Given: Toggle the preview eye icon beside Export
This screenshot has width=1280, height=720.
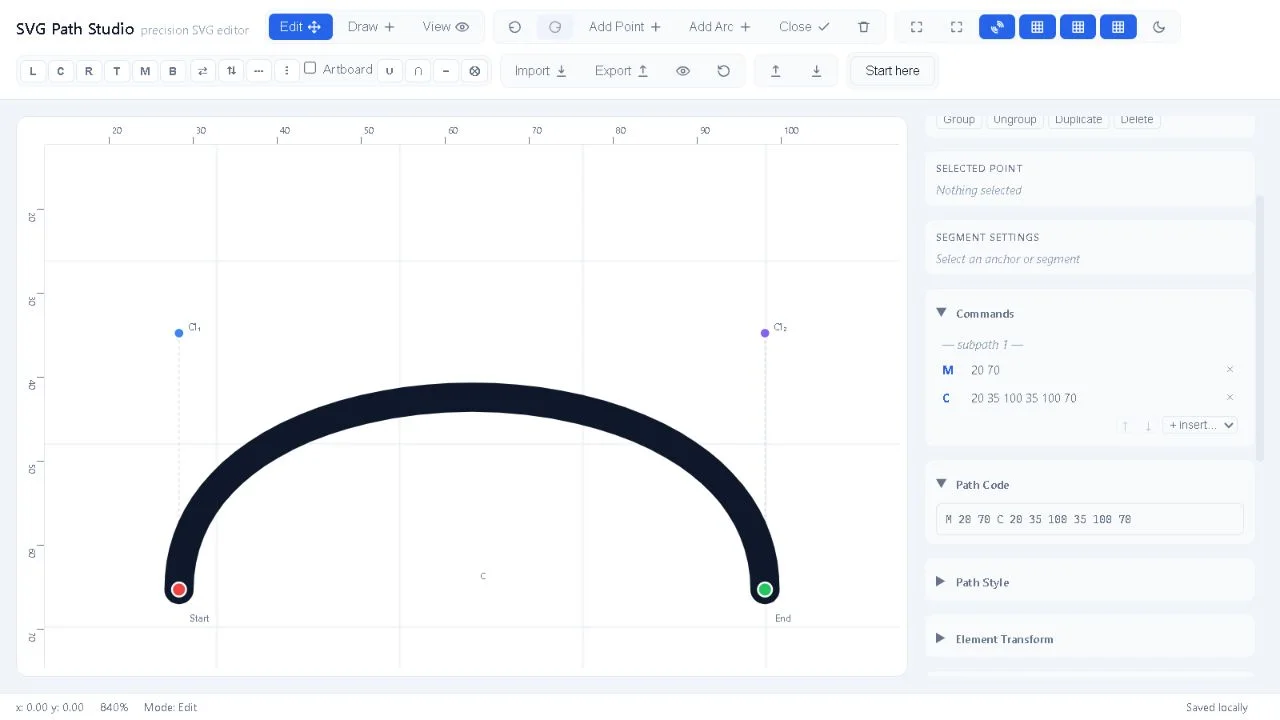Looking at the screenshot, I should pyautogui.click(x=683, y=71).
